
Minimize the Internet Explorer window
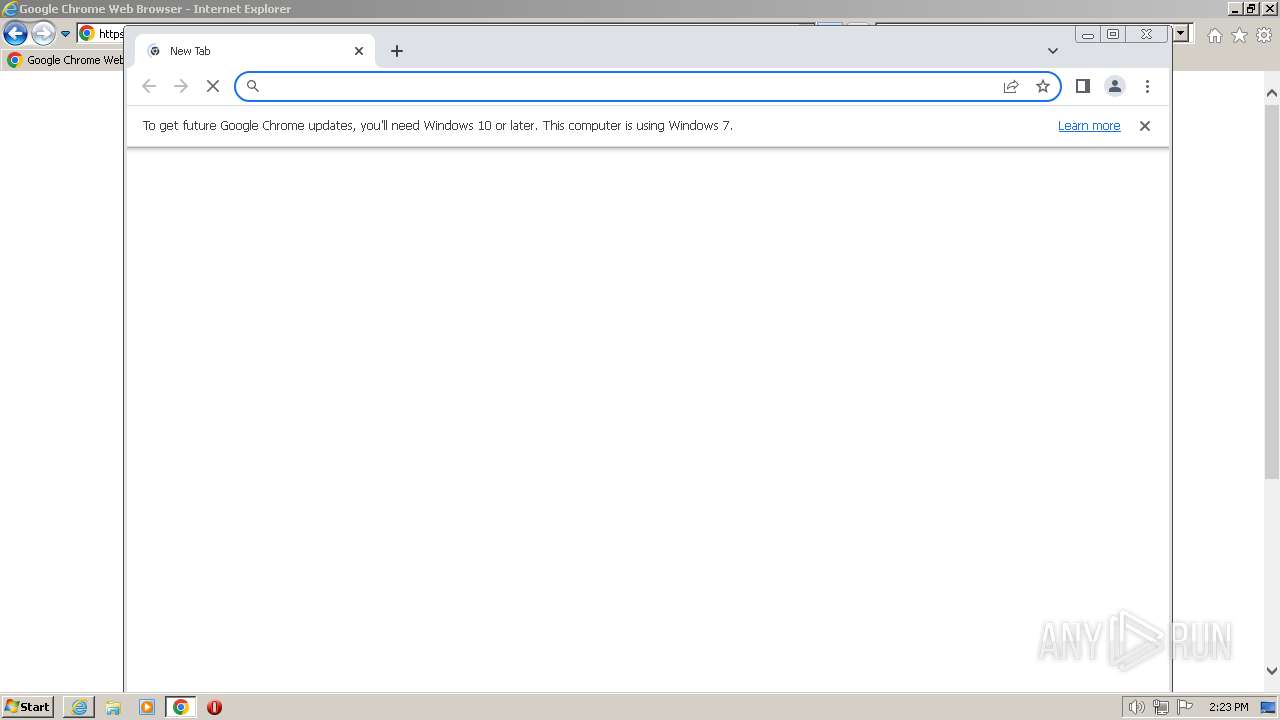pos(1235,9)
